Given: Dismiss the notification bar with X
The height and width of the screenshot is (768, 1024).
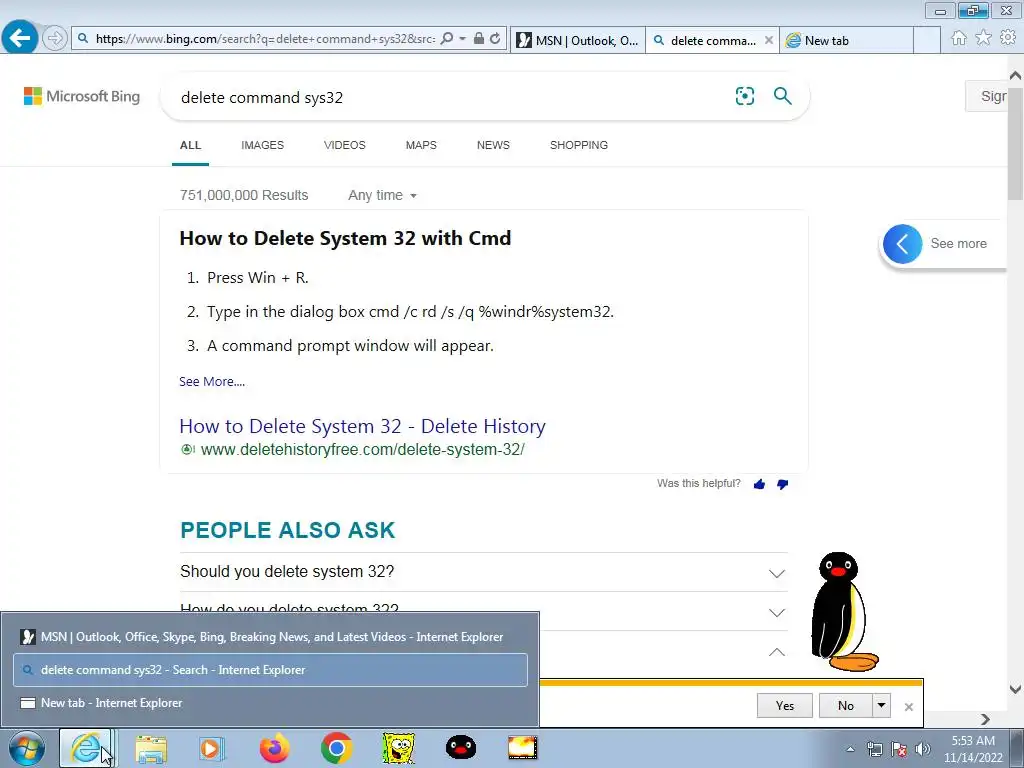Looking at the screenshot, I should pyautogui.click(x=908, y=707).
